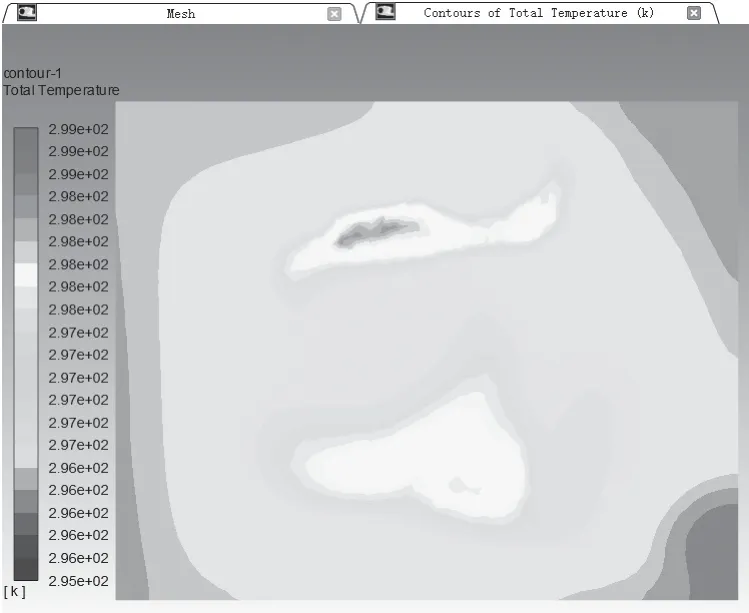The width and height of the screenshot is (749, 613).
Task: Click the Total Temperature legend title
Action: tap(61, 90)
